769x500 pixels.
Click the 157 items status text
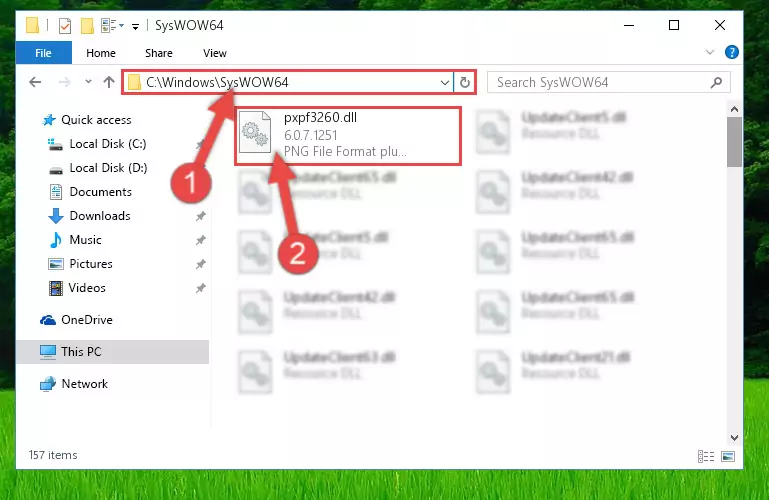click(53, 455)
